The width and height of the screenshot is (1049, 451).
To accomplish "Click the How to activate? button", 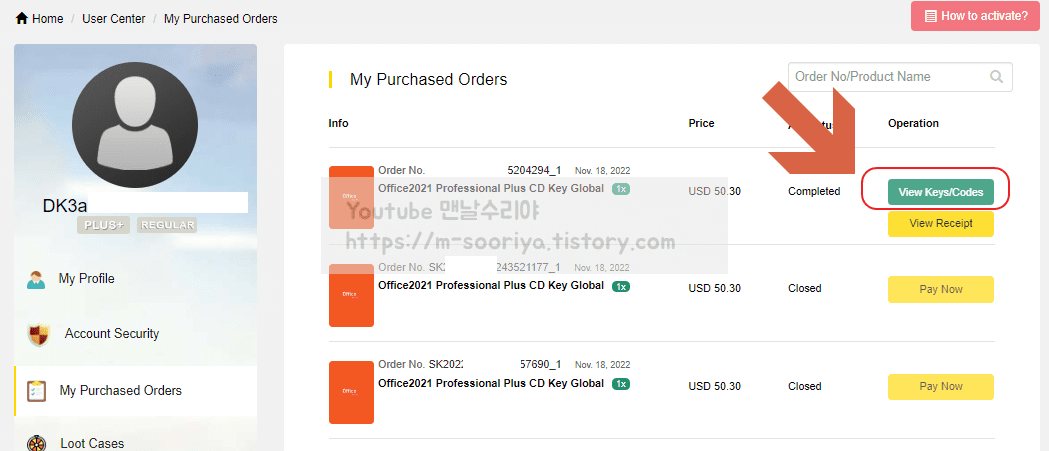I will point(976,16).
